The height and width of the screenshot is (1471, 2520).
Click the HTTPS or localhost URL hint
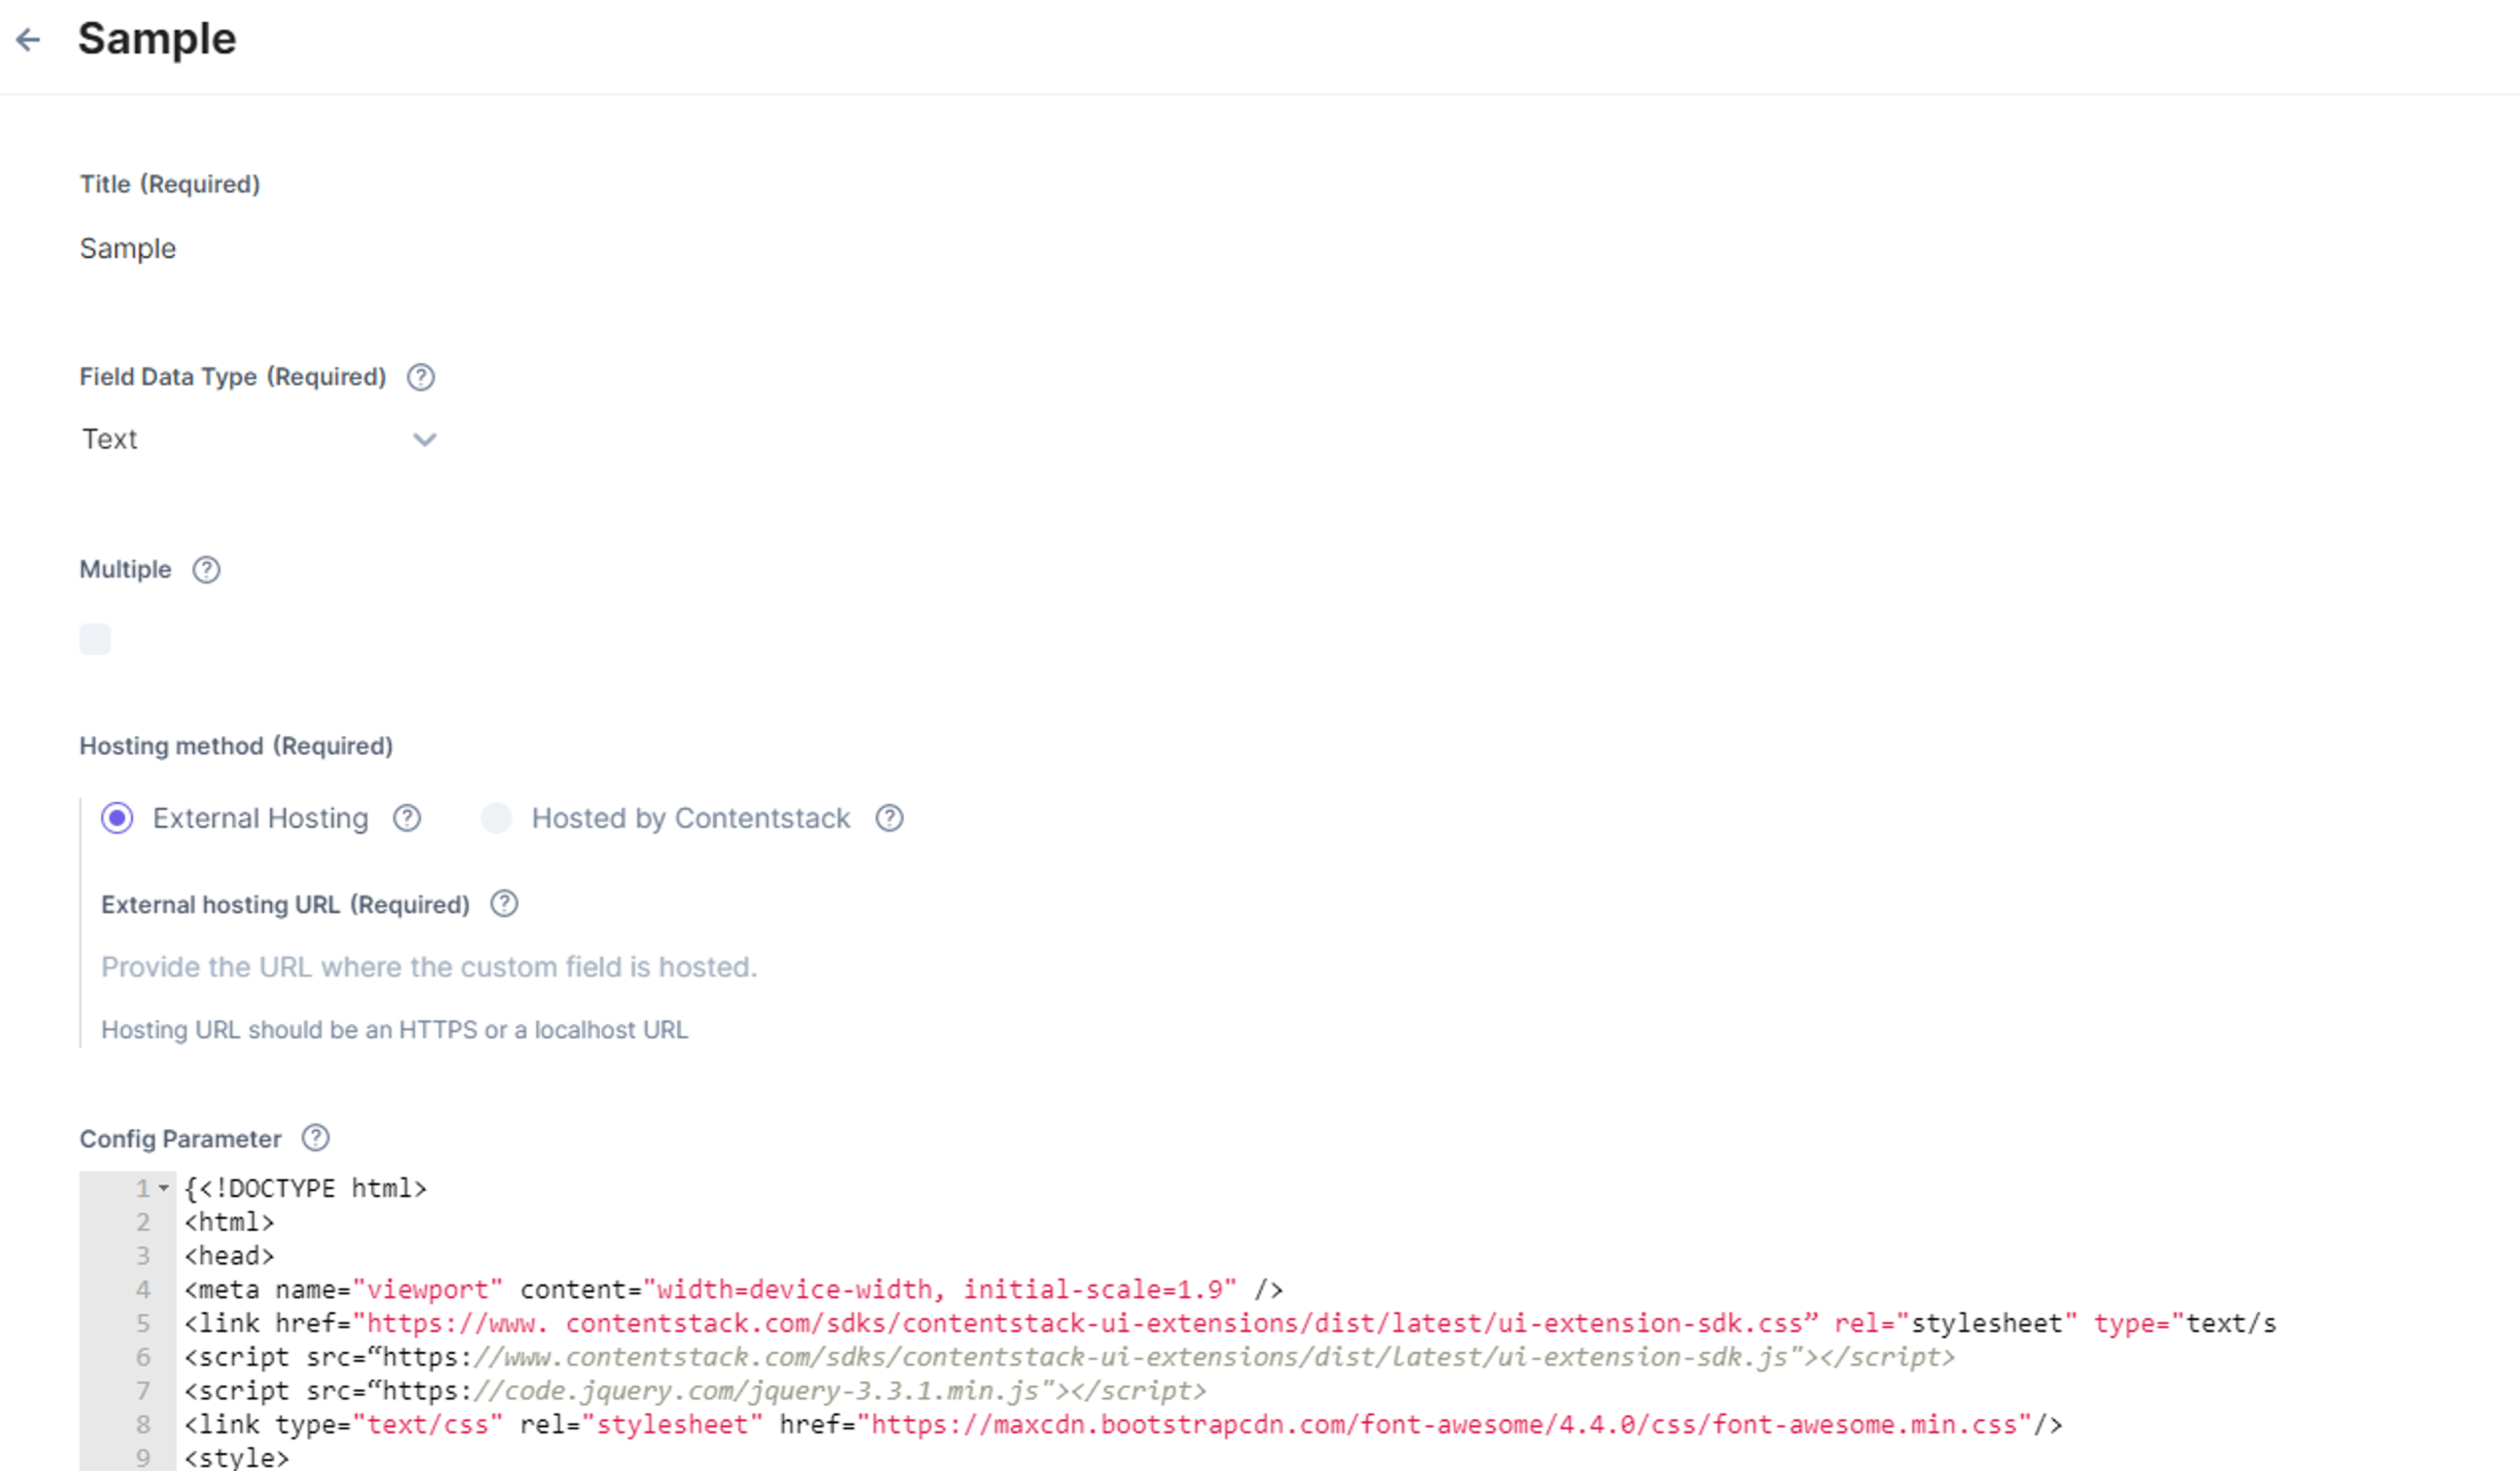[x=395, y=1030]
